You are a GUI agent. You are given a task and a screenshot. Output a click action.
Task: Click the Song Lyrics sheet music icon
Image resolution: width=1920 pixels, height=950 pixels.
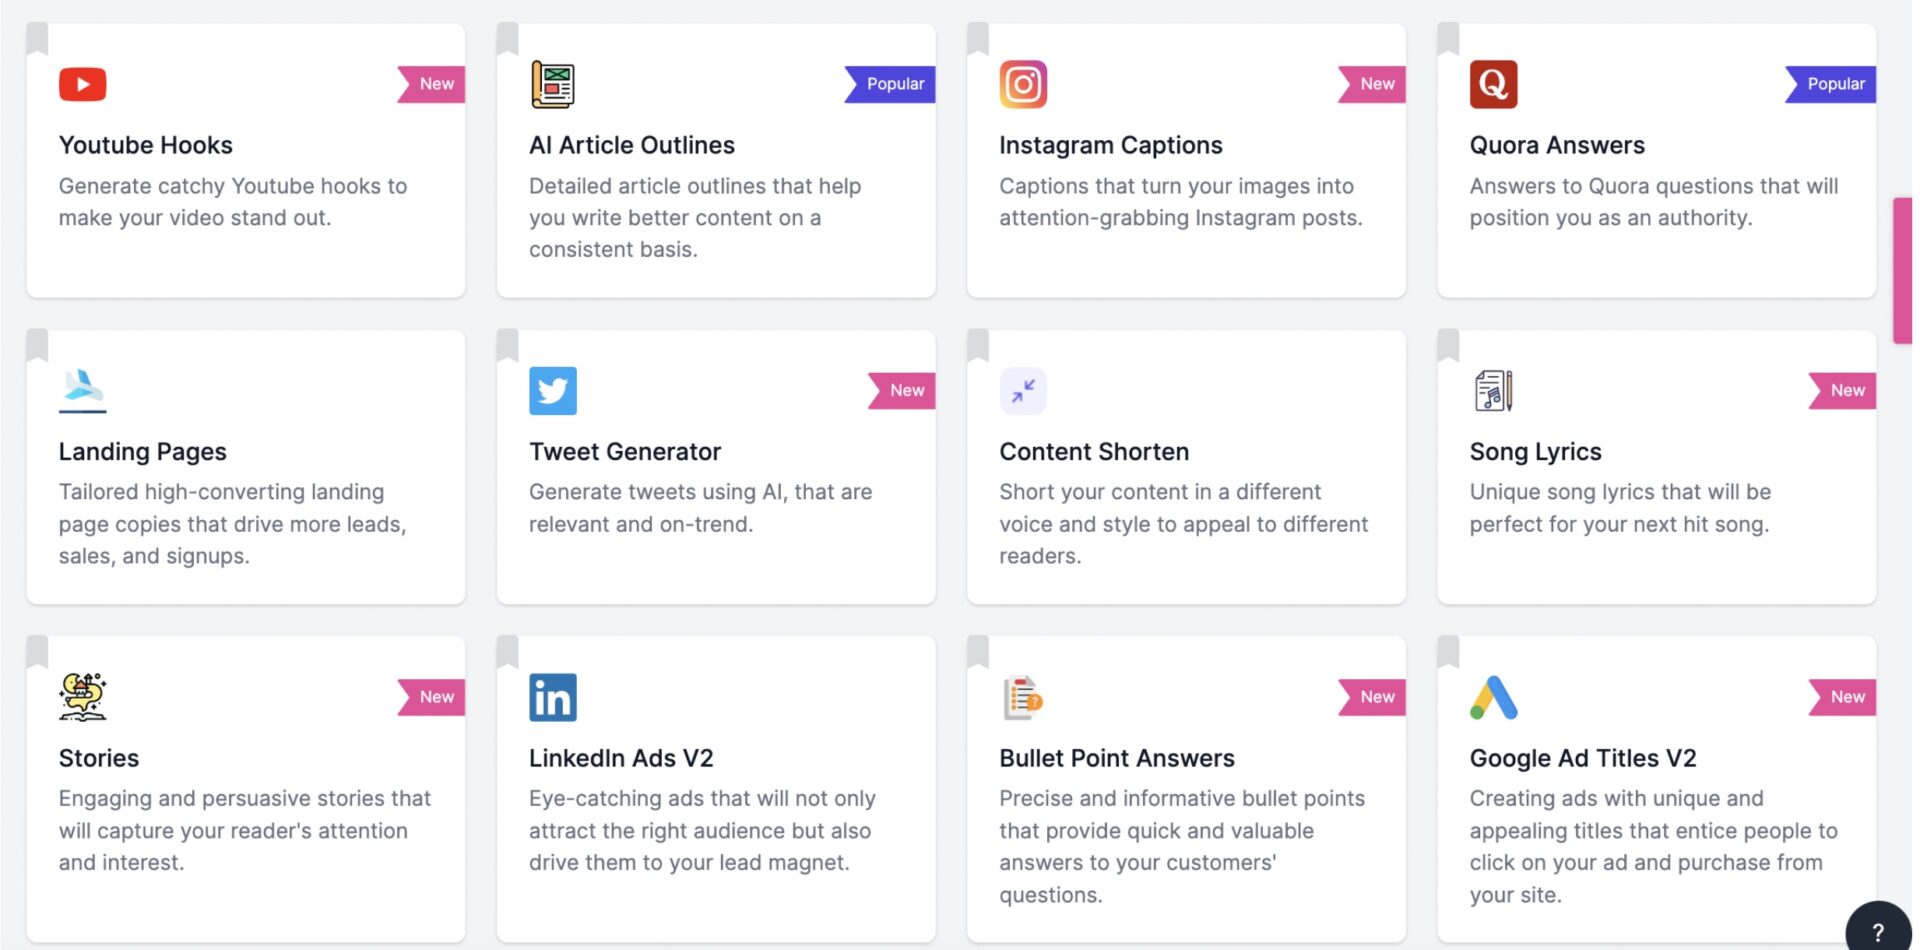pyautogui.click(x=1493, y=390)
